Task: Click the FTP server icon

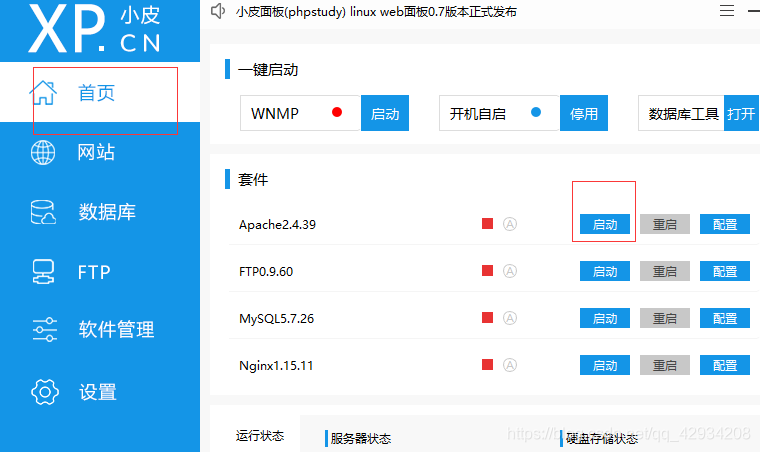Action: click(x=43, y=272)
